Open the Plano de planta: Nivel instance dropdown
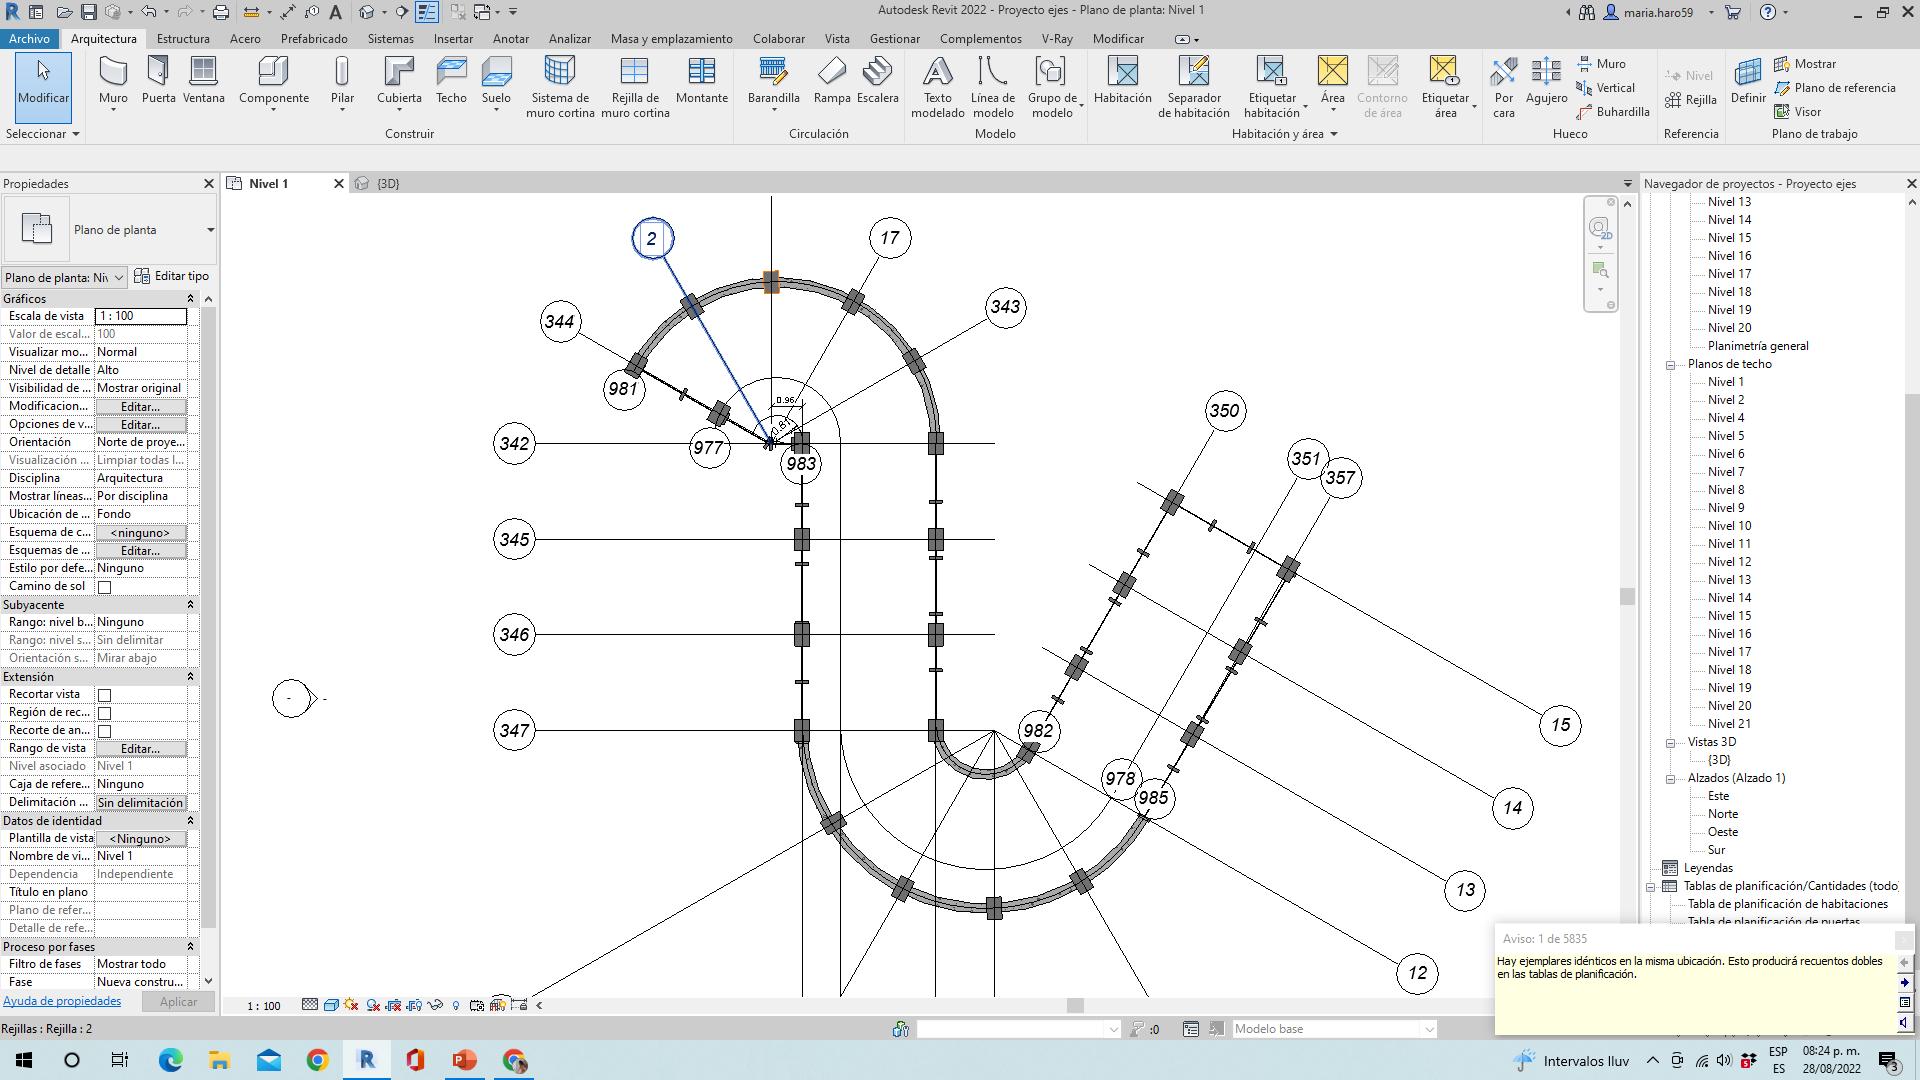Image resolution: width=1920 pixels, height=1080 pixels. (x=64, y=277)
